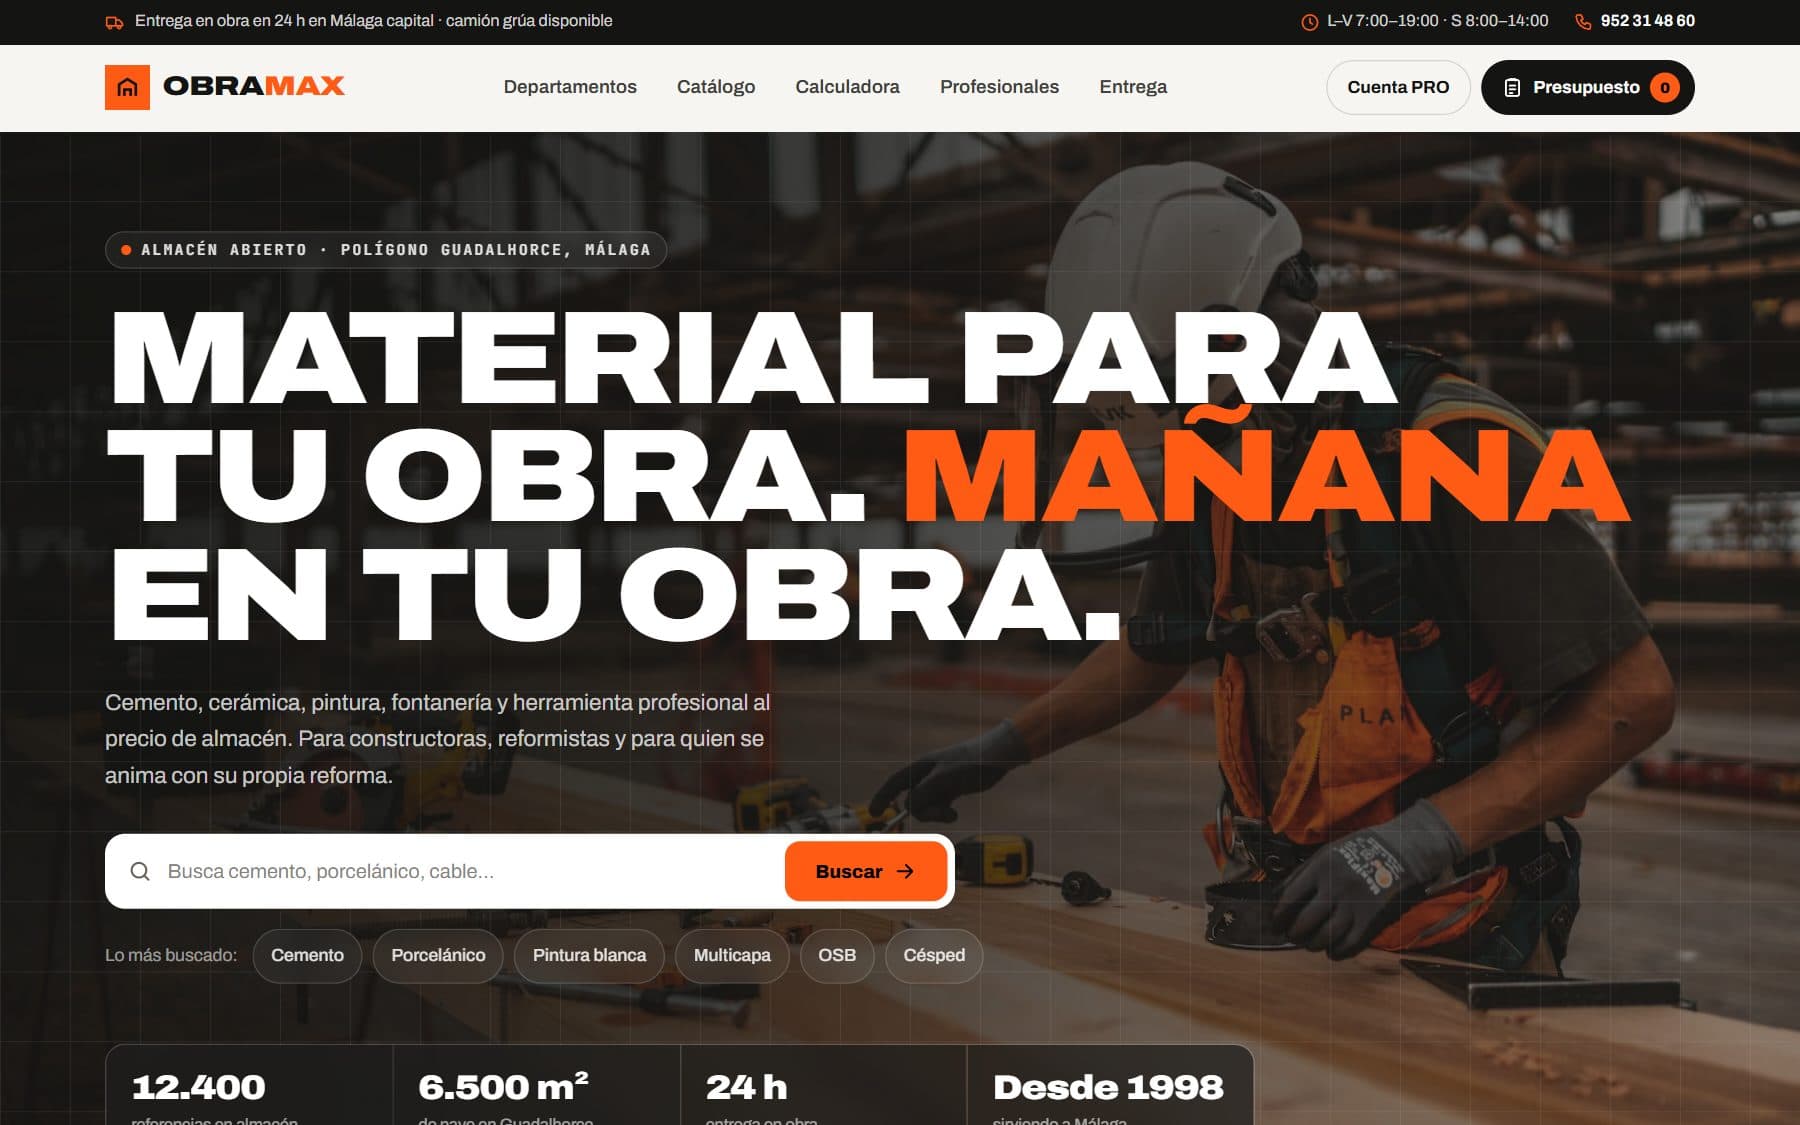The height and width of the screenshot is (1125, 1800).
Task: Click the magnifier icon in search box
Action: (x=140, y=871)
